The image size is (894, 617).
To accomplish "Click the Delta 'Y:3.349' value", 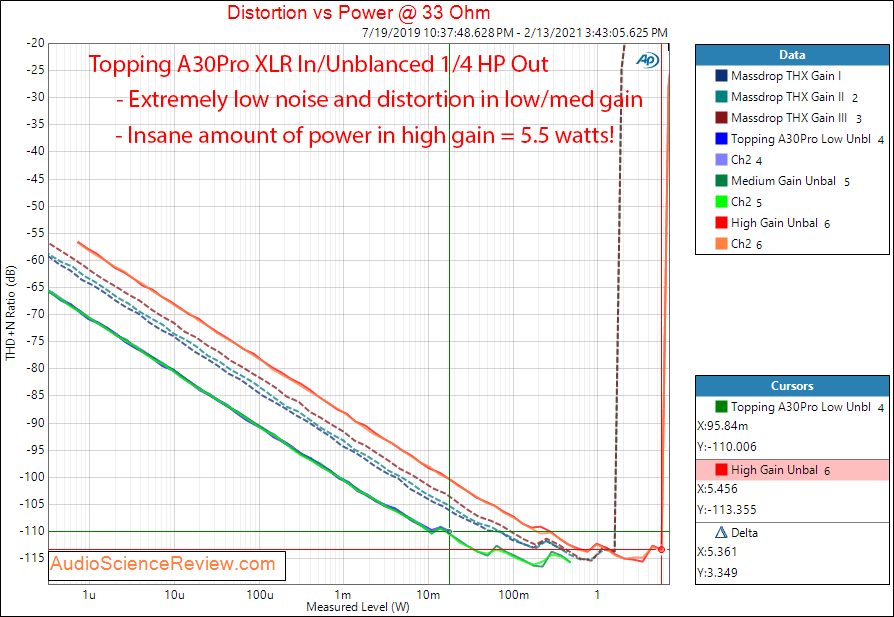I will (717, 572).
